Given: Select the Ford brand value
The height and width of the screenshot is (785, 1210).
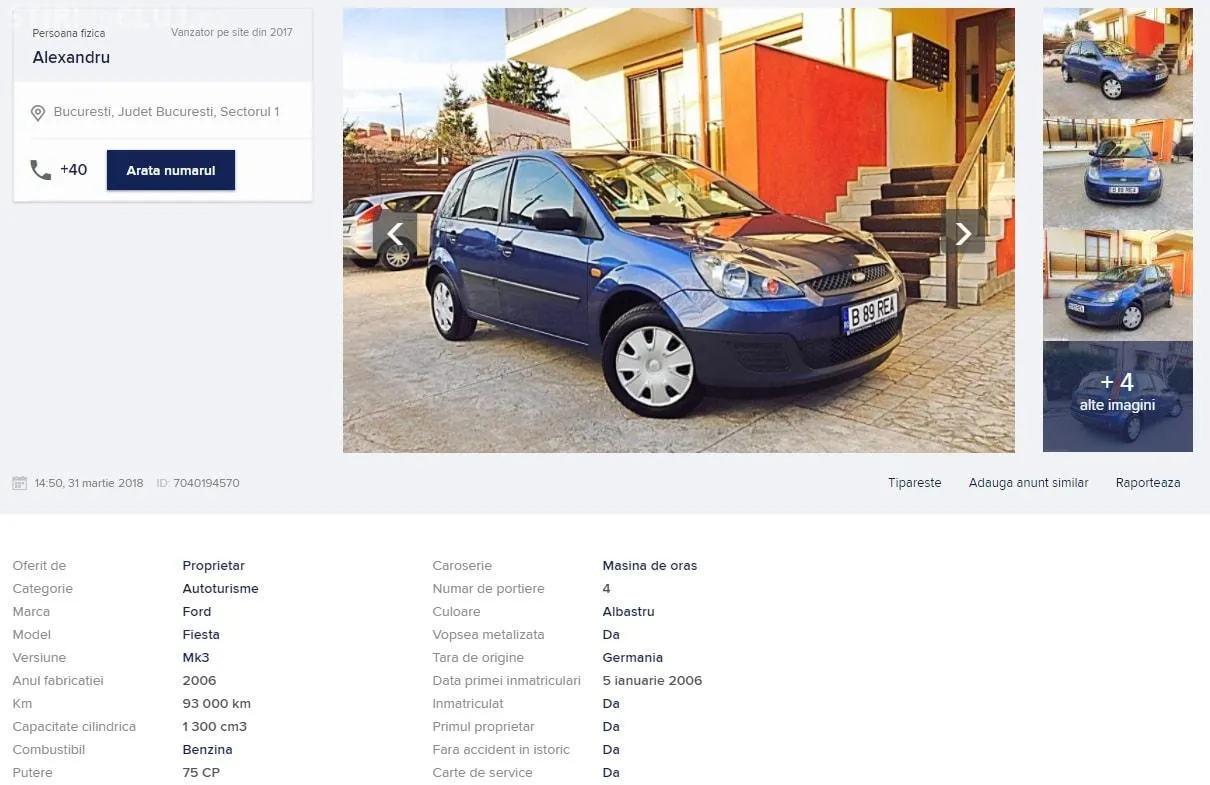Looking at the screenshot, I should pos(197,612).
